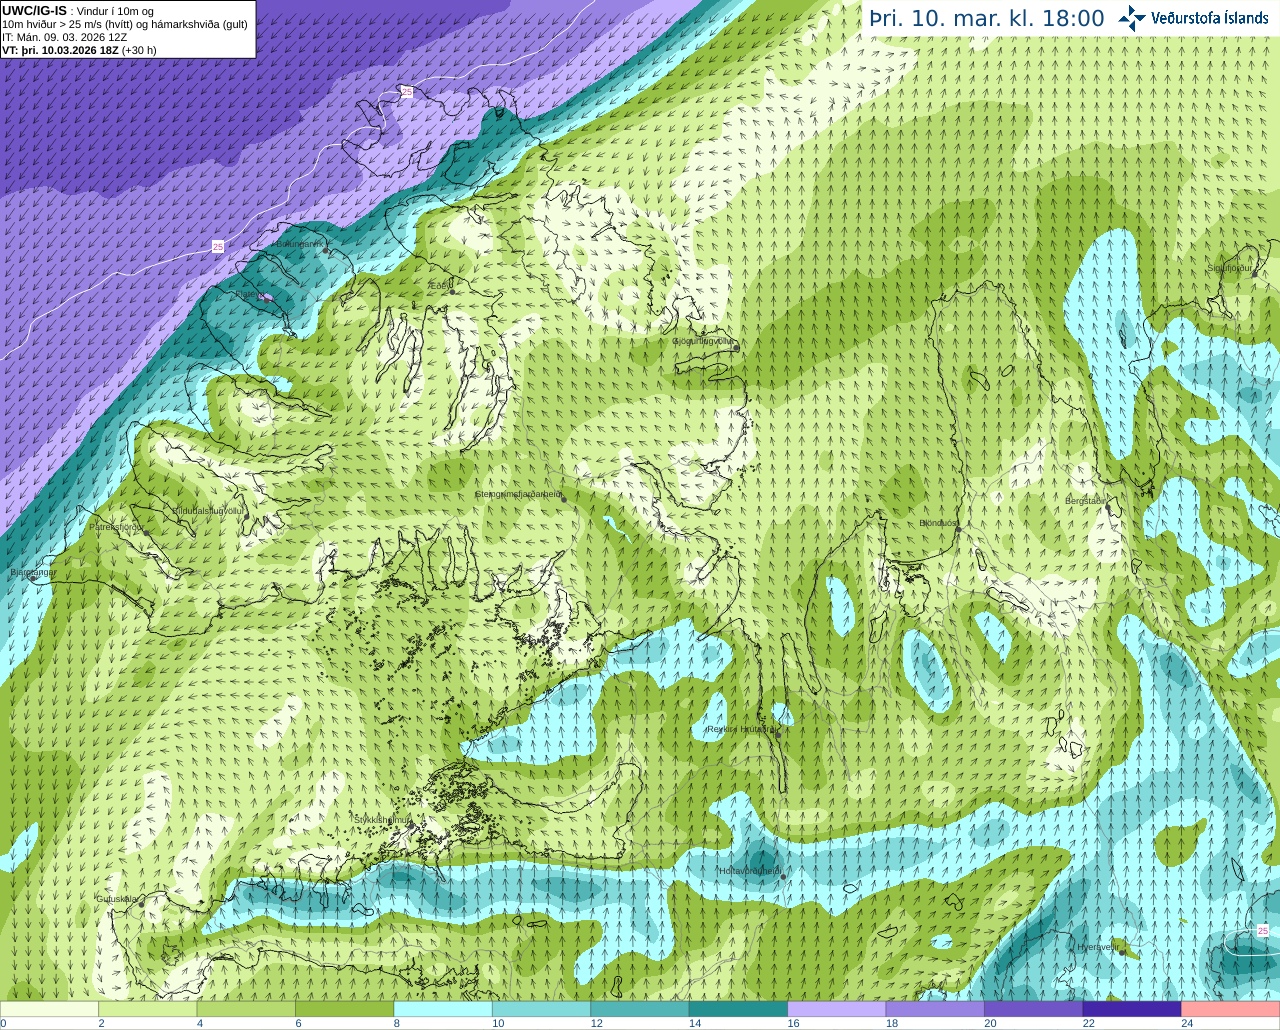
Task: Select the green 4–6 m/s legend swatch
Action: (x=246, y=1009)
